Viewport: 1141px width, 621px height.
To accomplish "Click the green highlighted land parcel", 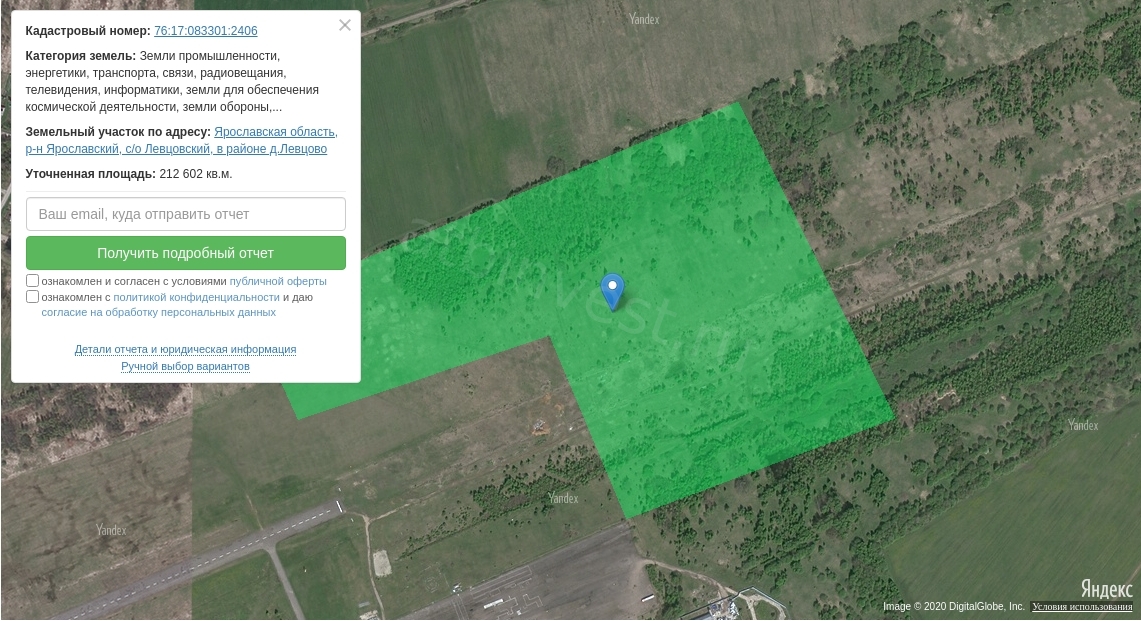I will tap(720, 400).
